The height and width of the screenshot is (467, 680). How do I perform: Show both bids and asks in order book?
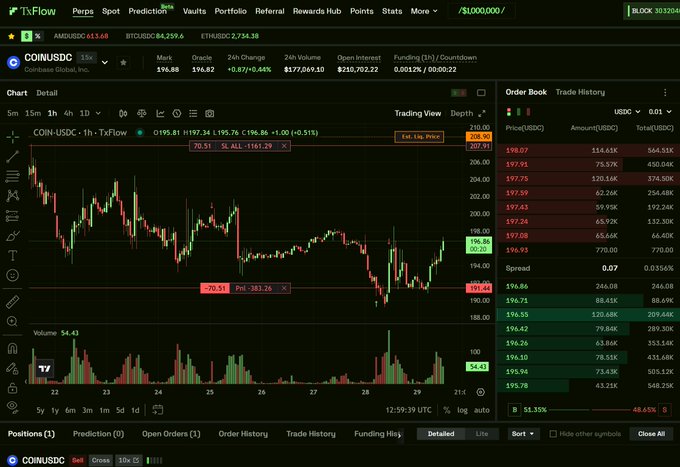pyautogui.click(x=509, y=112)
